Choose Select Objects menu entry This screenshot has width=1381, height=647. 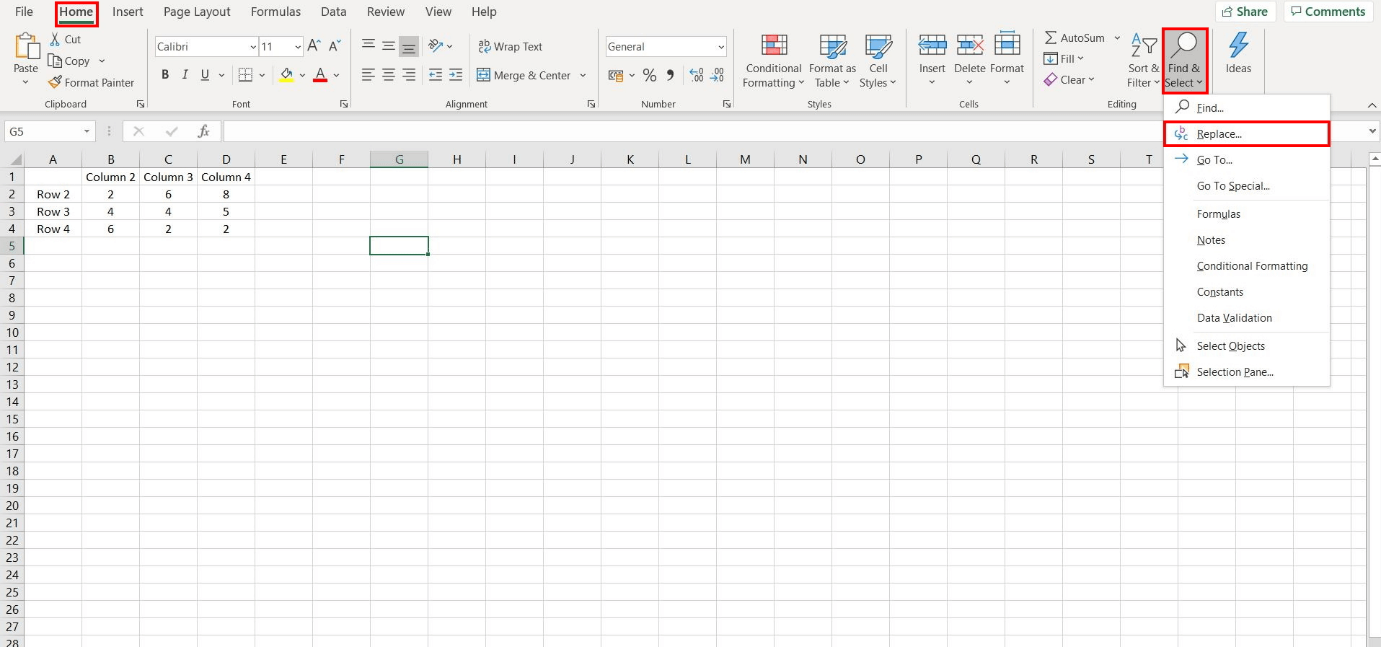pyautogui.click(x=1247, y=346)
